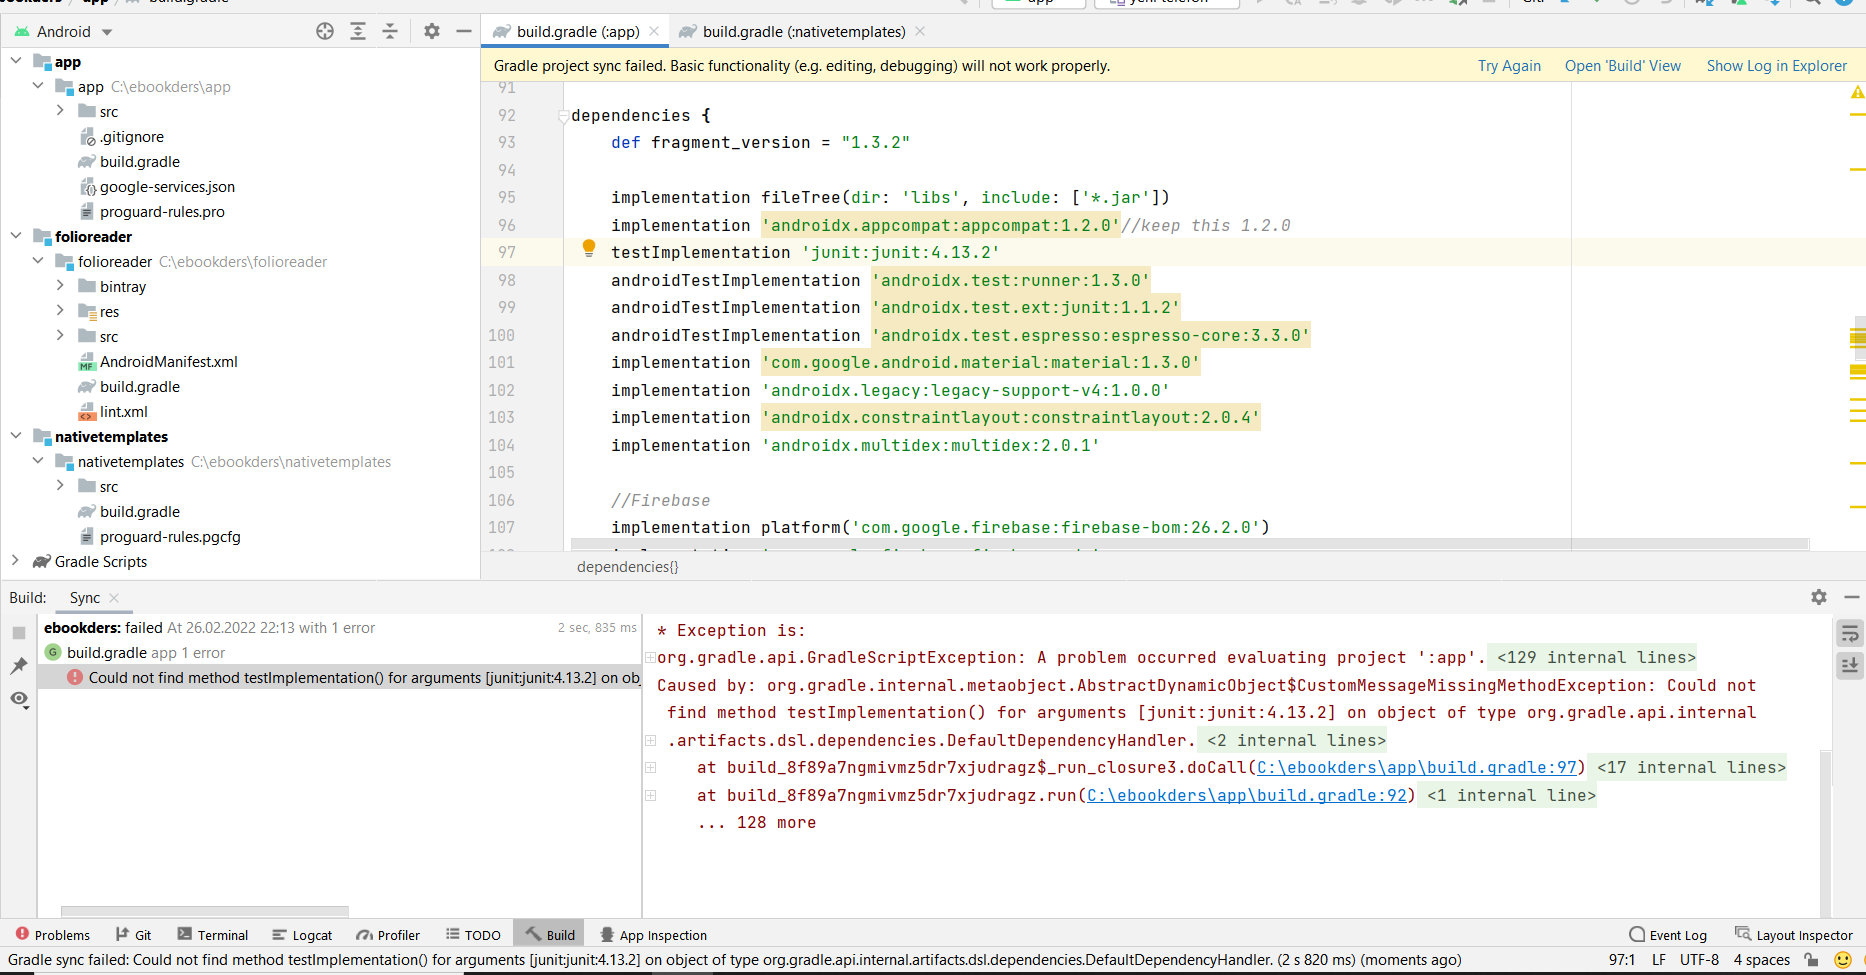Hide the Project panel with minus icon
Image resolution: width=1866 pixels, height=975 pixels.
click(464, 31)
